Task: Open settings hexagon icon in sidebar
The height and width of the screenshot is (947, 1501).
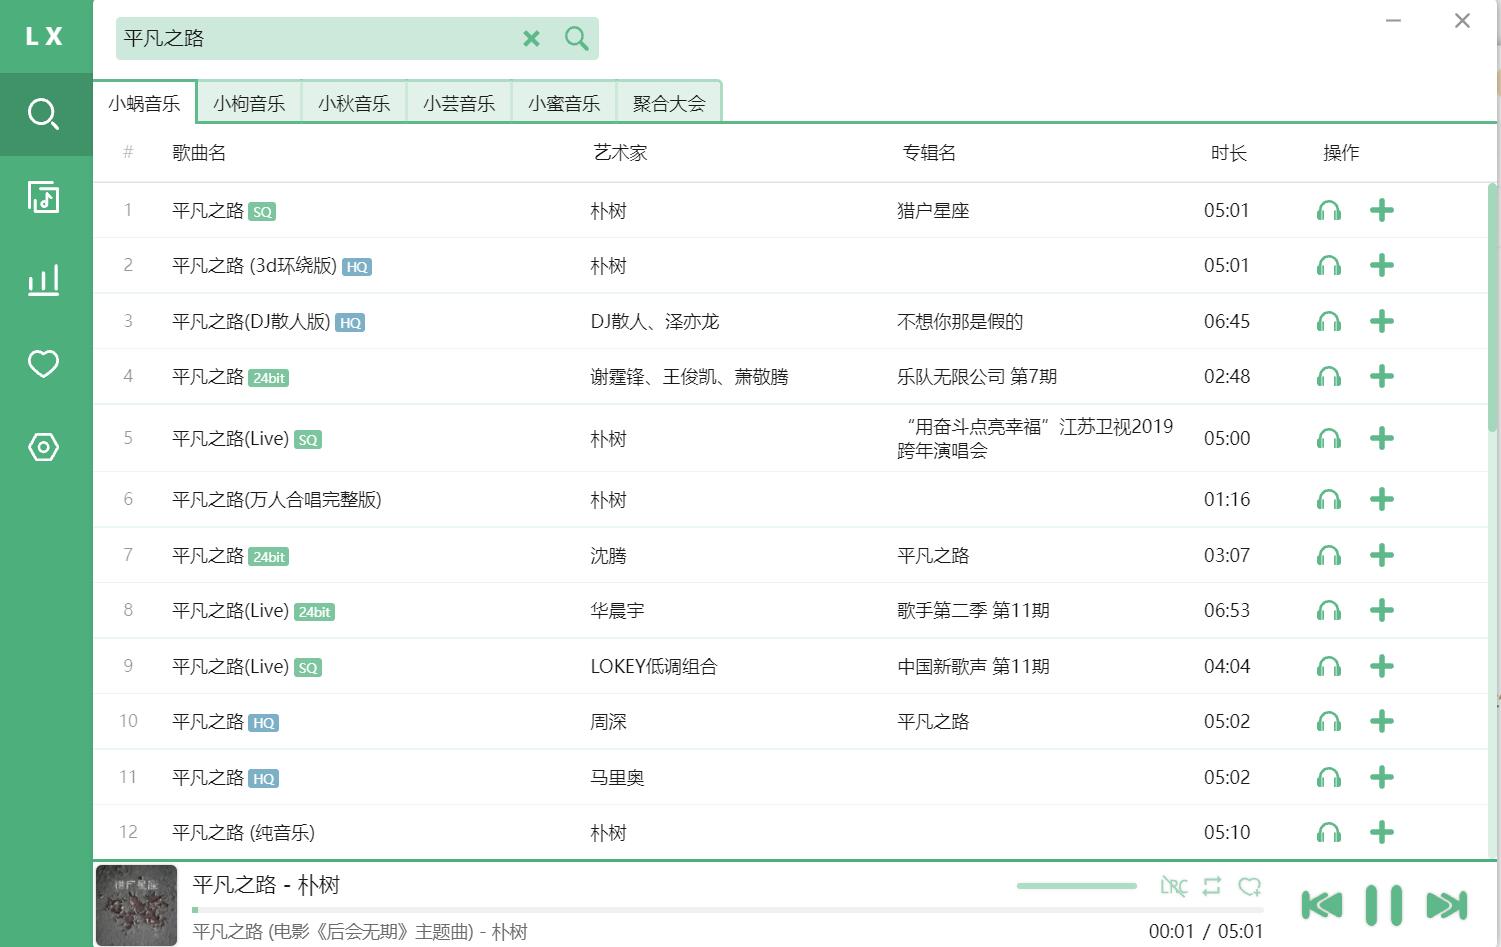Action: [44, 447]
